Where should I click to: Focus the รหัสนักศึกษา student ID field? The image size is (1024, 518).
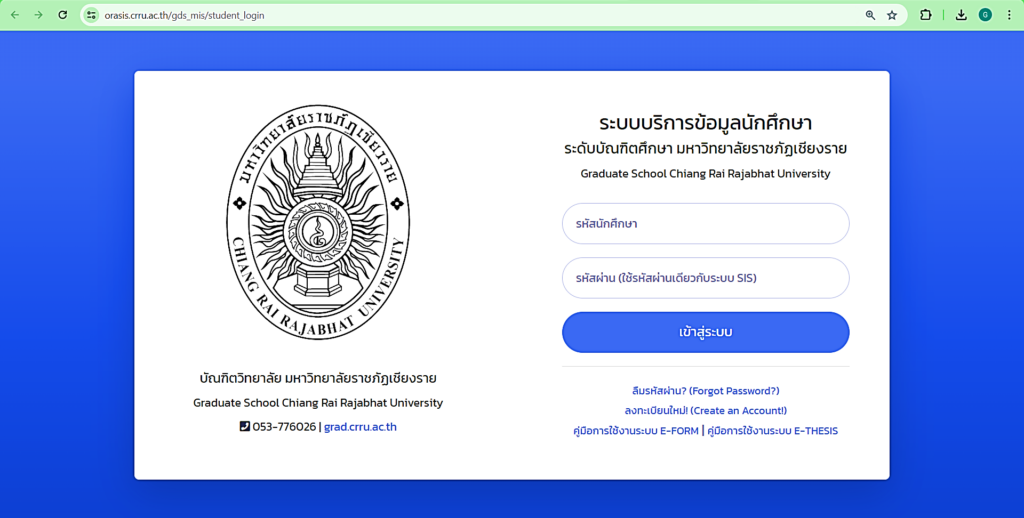pos(705,223)
